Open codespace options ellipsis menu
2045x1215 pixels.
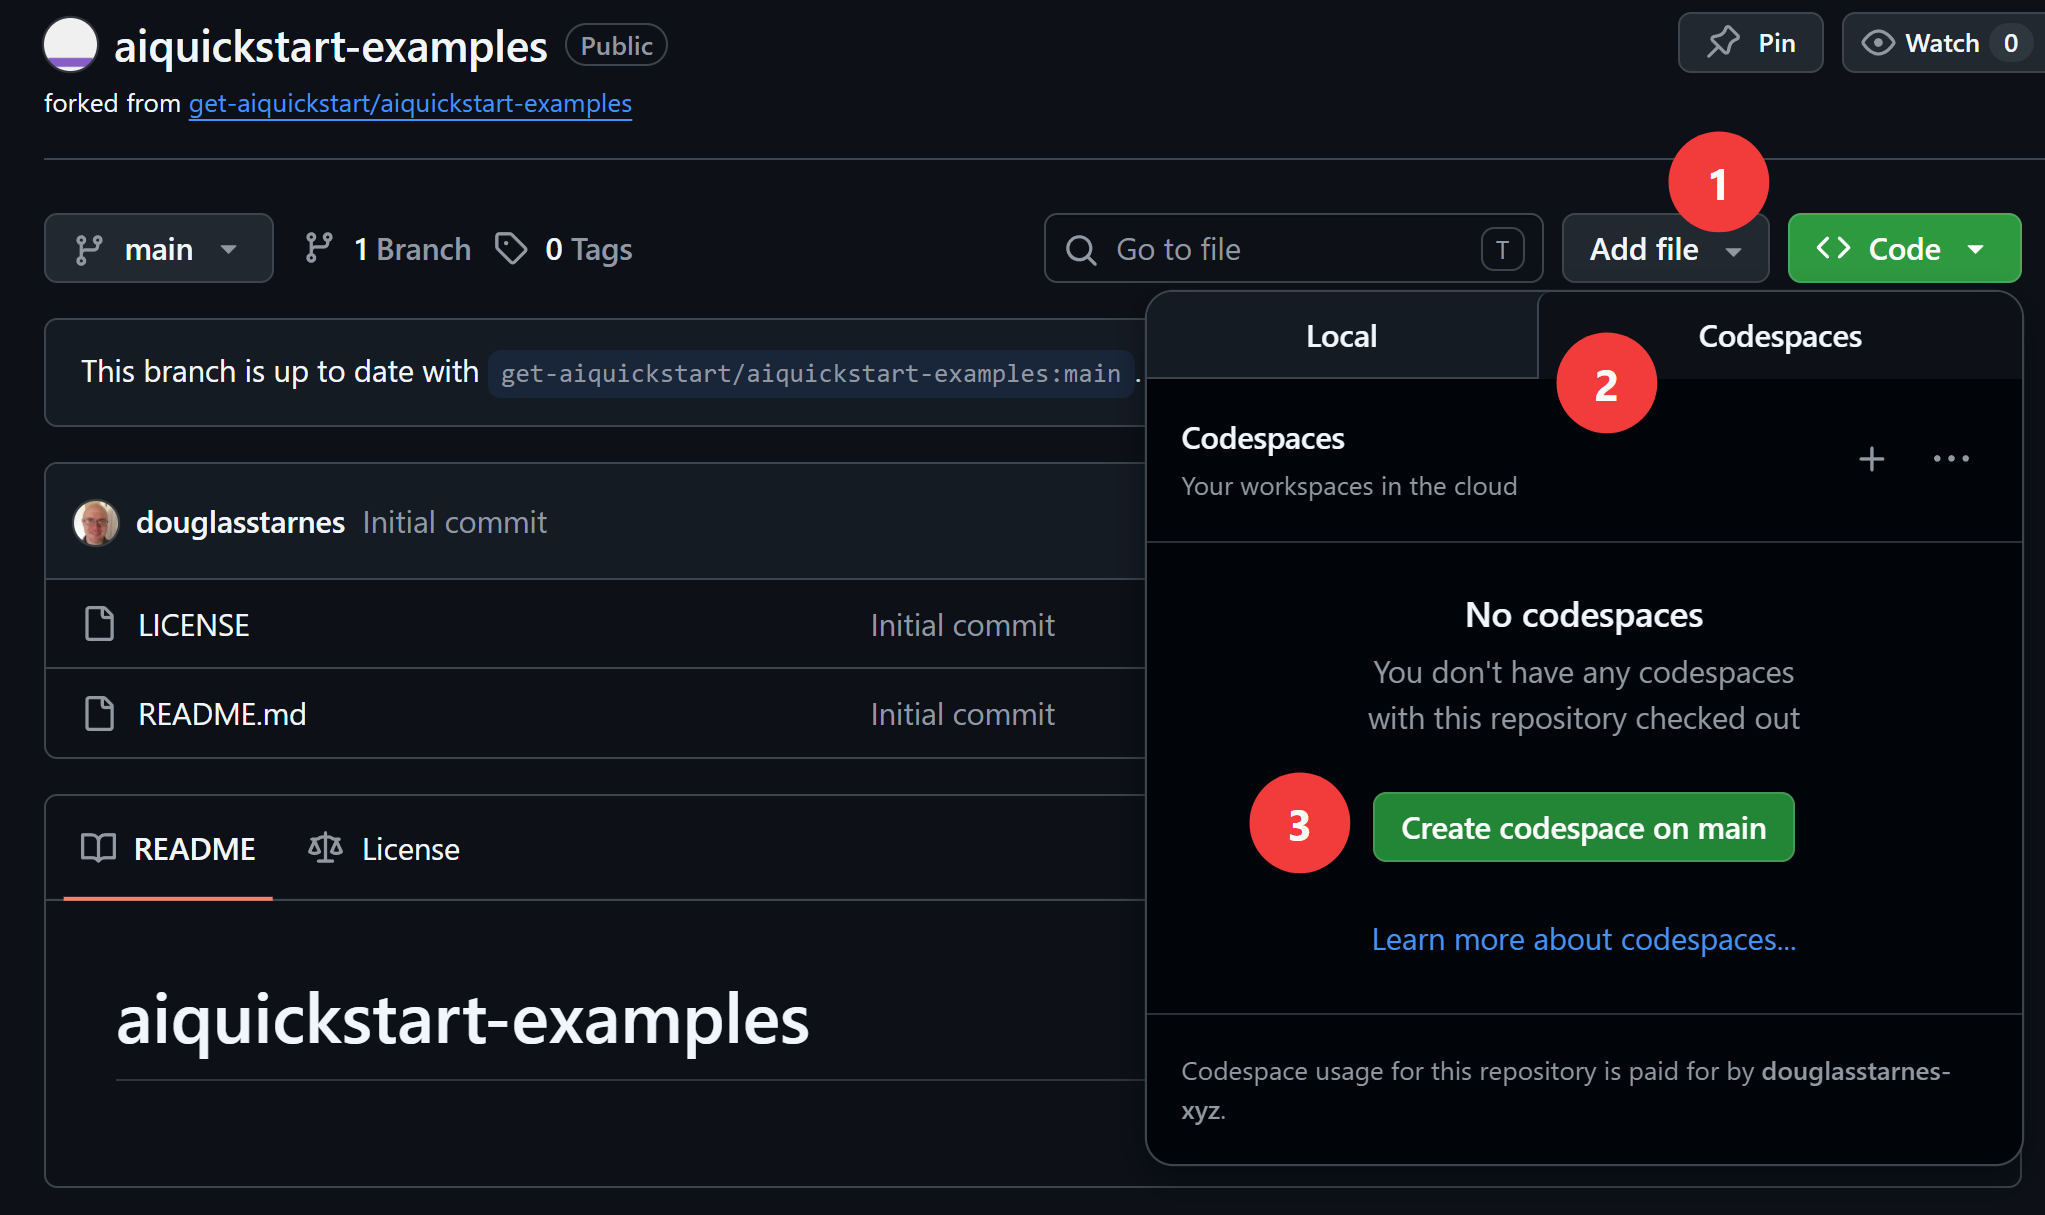(1951, 459)
